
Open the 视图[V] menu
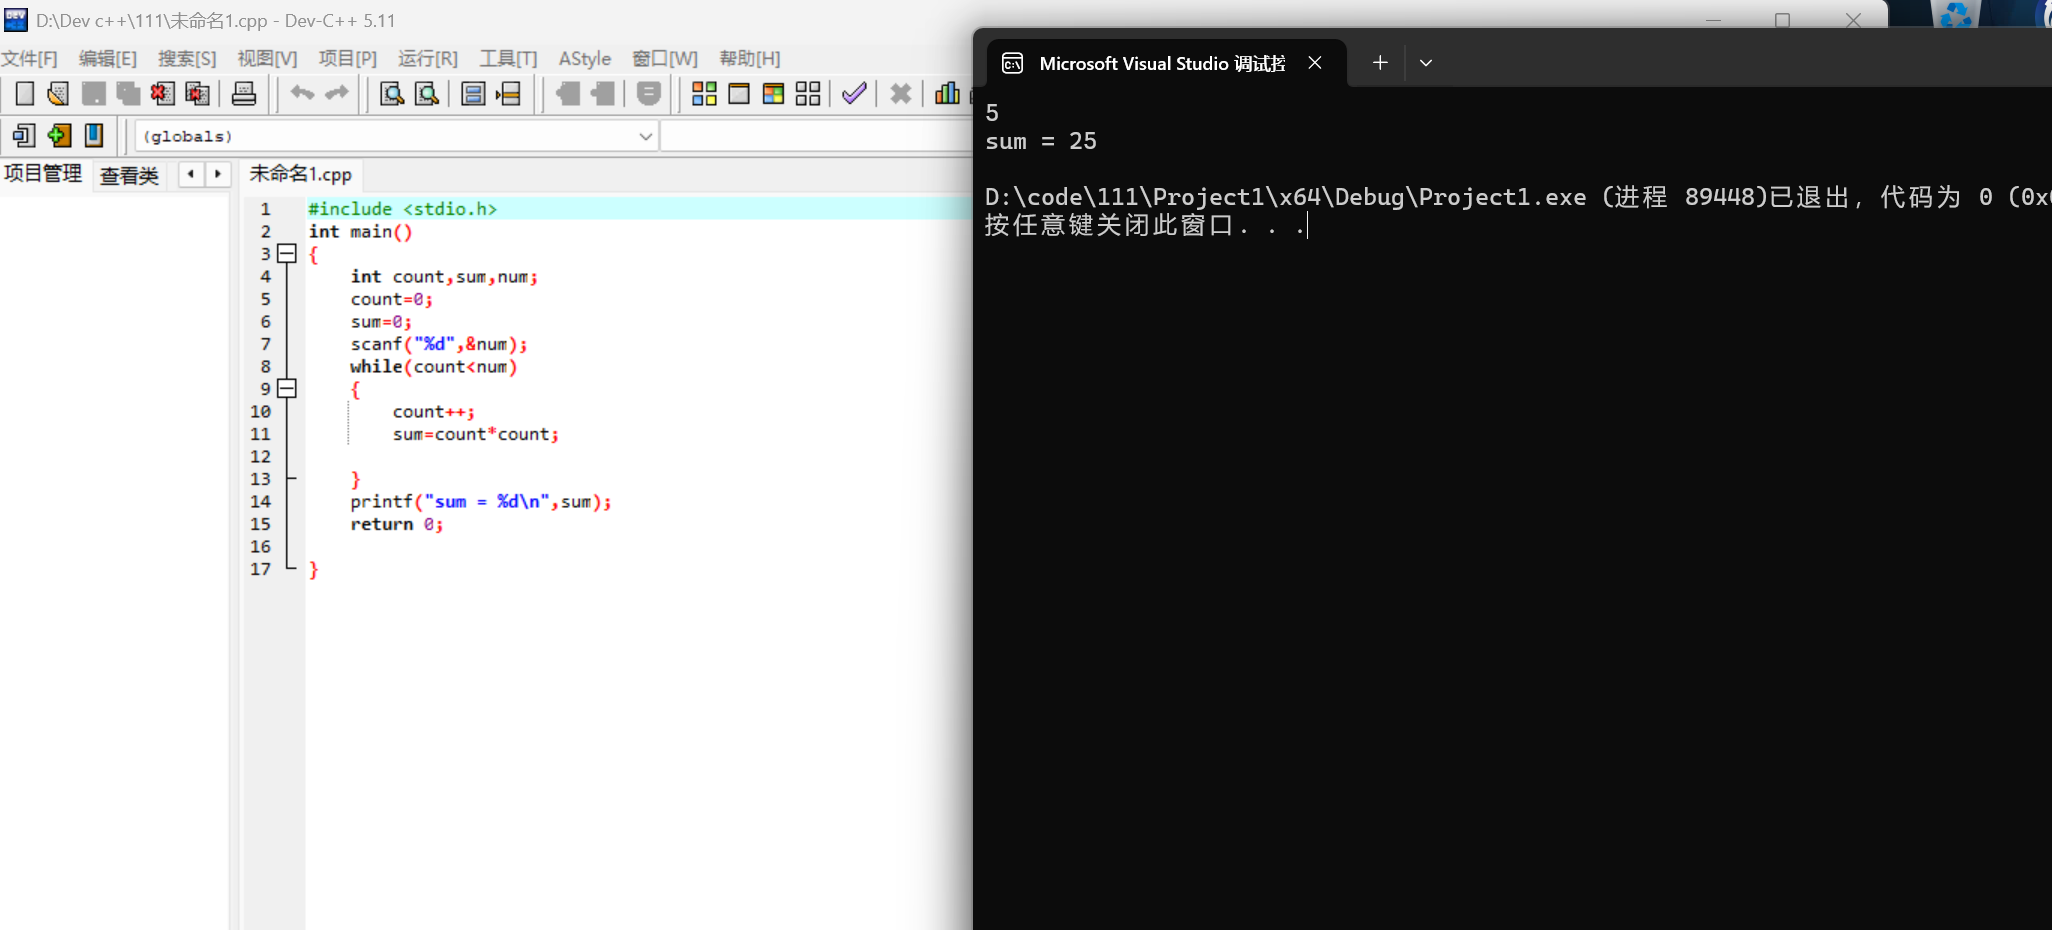tap(267, 59)
